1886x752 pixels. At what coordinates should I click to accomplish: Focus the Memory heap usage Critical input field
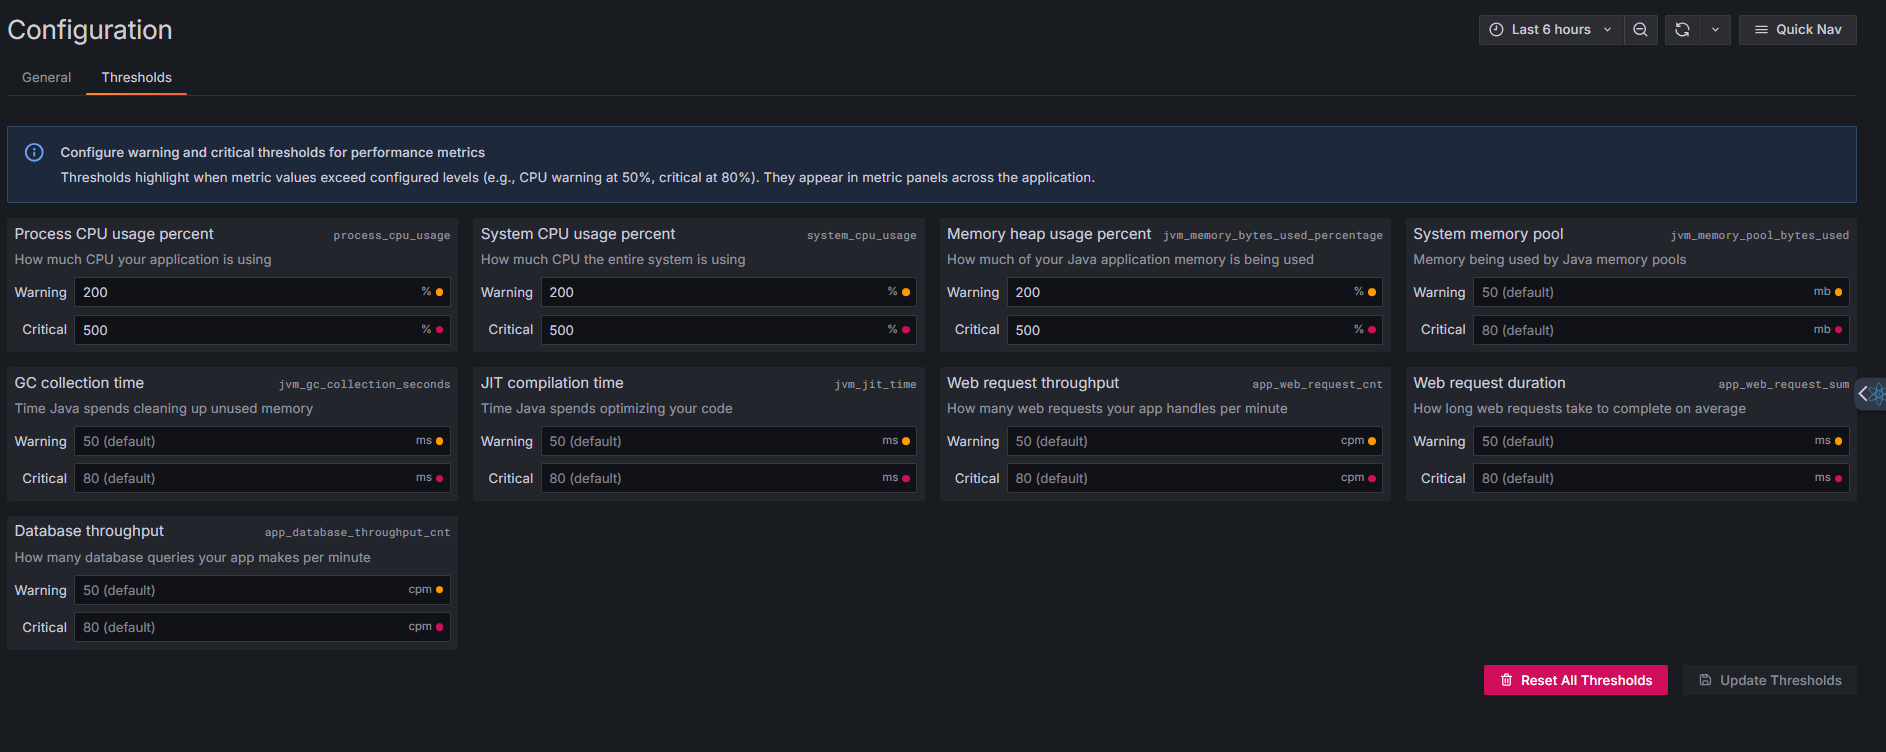1180,330
